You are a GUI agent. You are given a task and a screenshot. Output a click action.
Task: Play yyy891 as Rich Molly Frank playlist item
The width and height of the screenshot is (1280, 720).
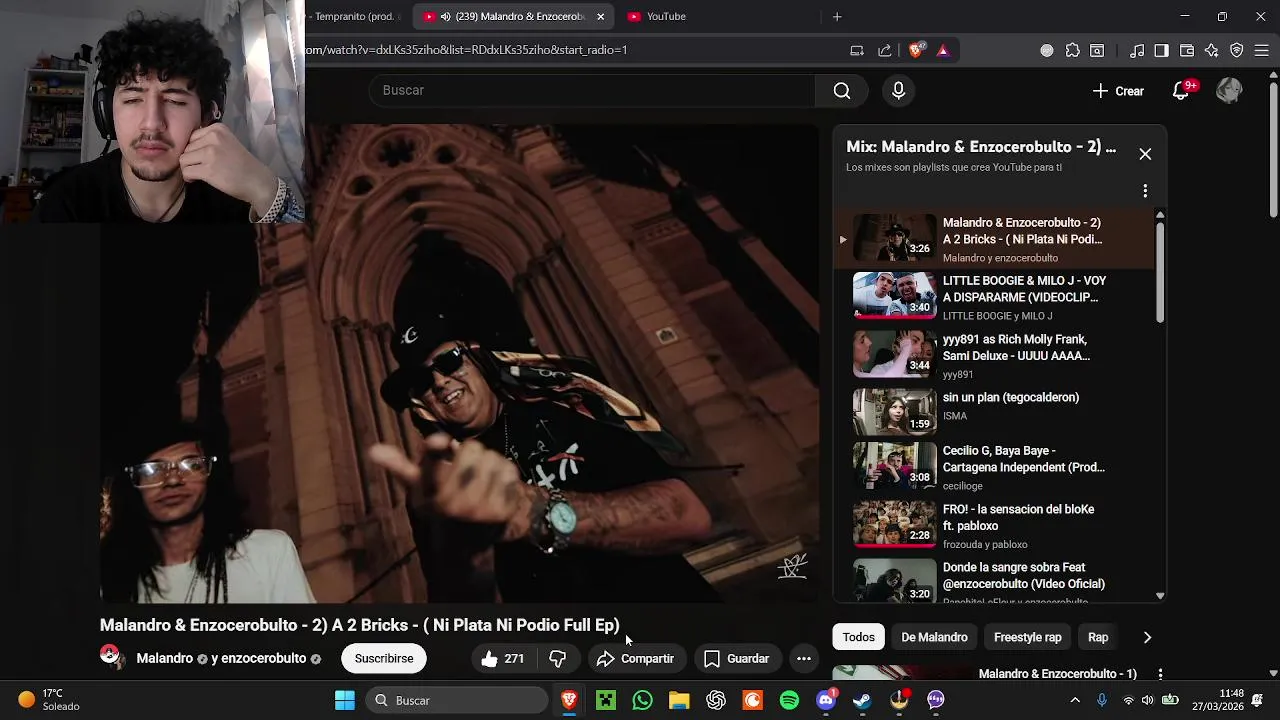pyautogui.click(x=994, y=355)
